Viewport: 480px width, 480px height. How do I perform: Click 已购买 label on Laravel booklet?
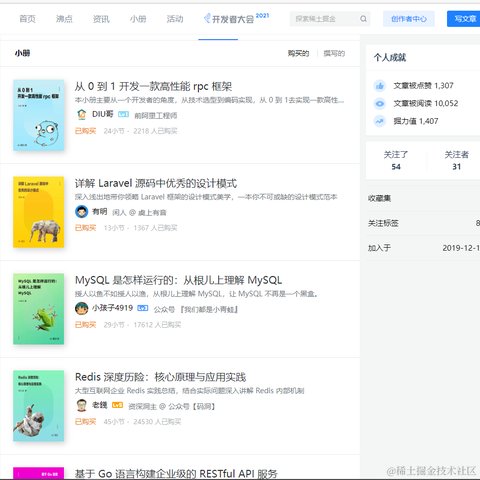[x=85, y=228]
